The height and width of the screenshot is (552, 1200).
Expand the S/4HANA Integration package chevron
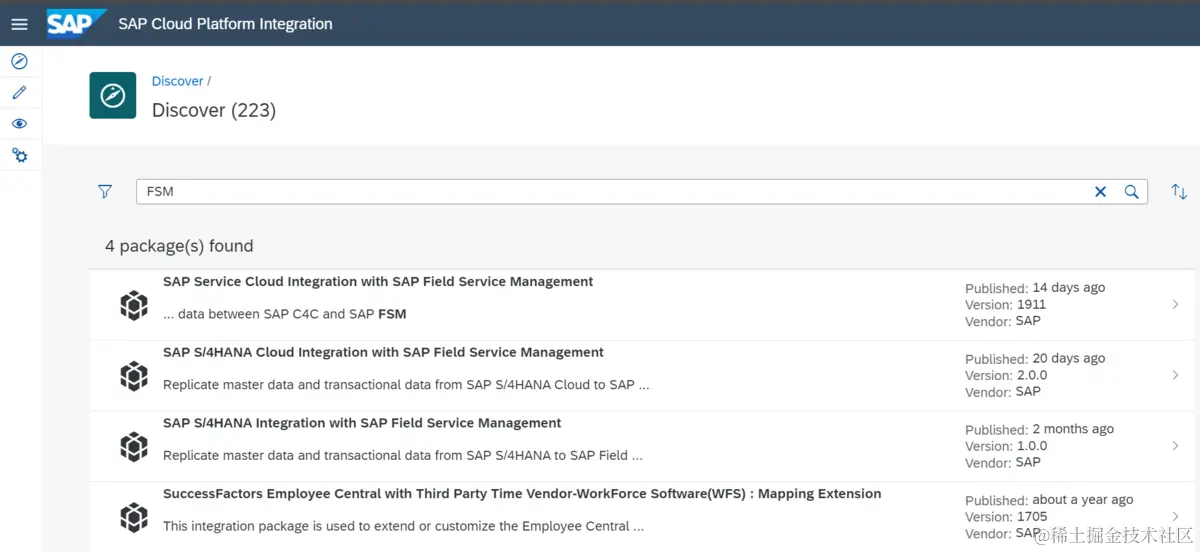point(1176,446)
